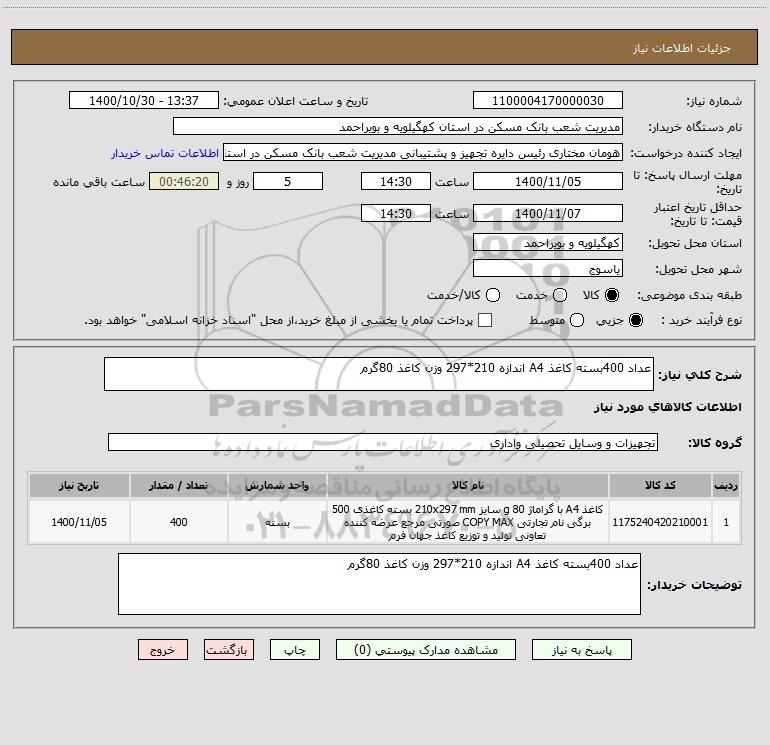Screen dimensions: 770x745
Task: Click the need date cell 1400/11/05
Action: coord(79,522)
